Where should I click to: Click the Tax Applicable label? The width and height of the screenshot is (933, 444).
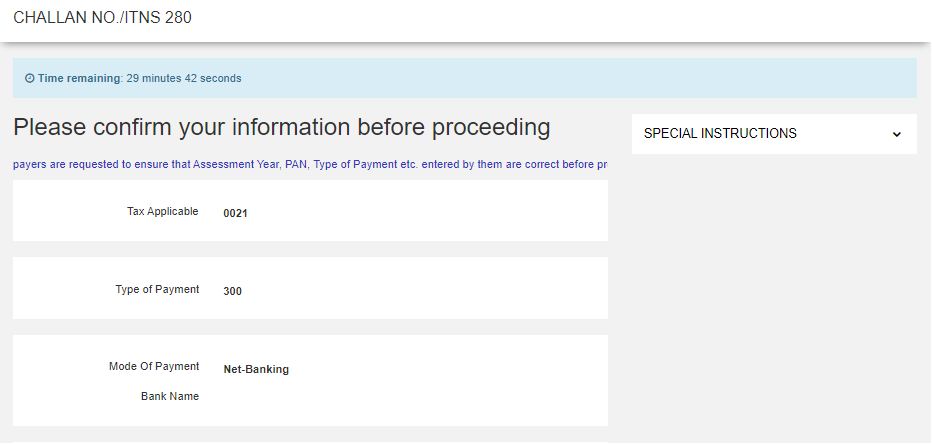(x=162, y=211)
